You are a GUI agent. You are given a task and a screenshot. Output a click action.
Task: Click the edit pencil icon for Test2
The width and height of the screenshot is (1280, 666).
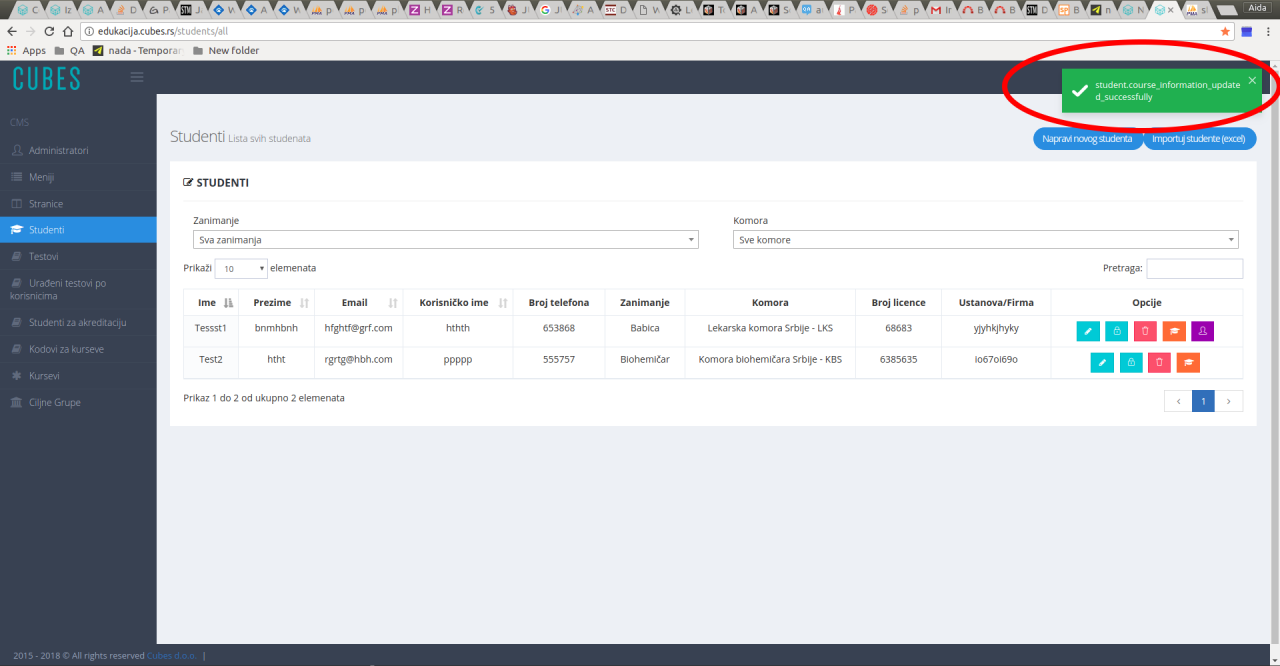(1102, 363)
